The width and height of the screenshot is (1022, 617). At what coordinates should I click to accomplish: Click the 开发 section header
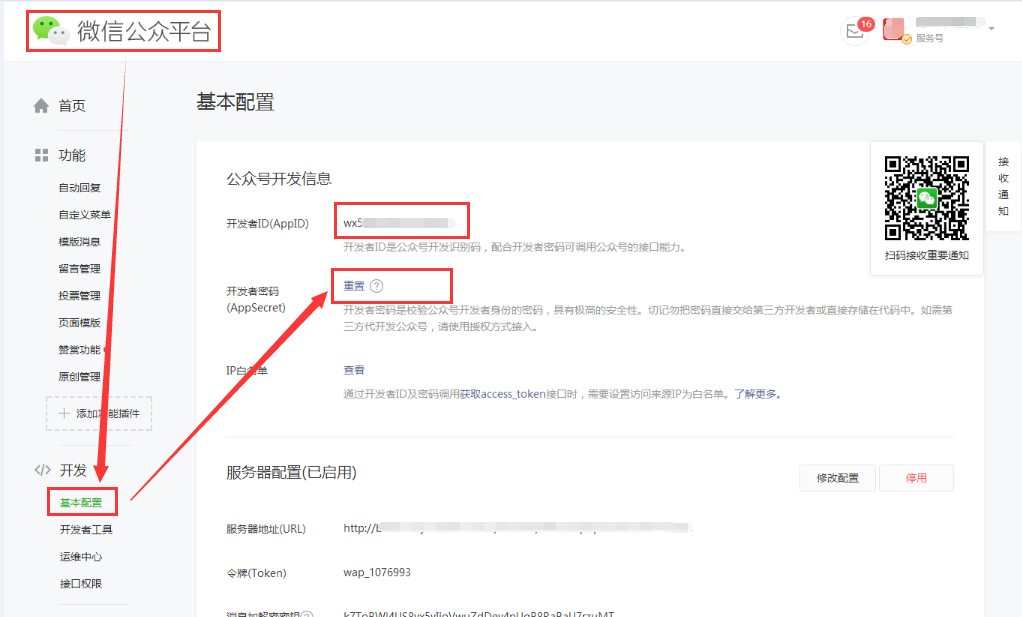click(73, 470)
